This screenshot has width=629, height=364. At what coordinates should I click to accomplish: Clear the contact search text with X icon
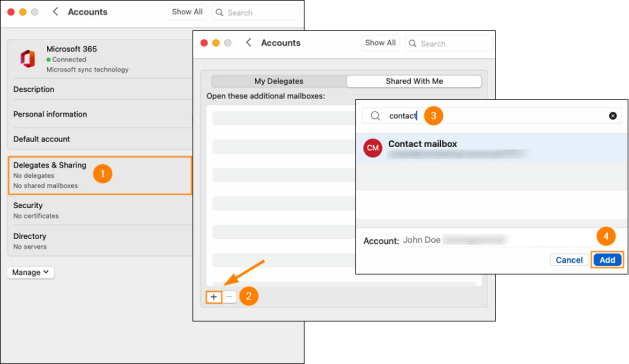613,116
